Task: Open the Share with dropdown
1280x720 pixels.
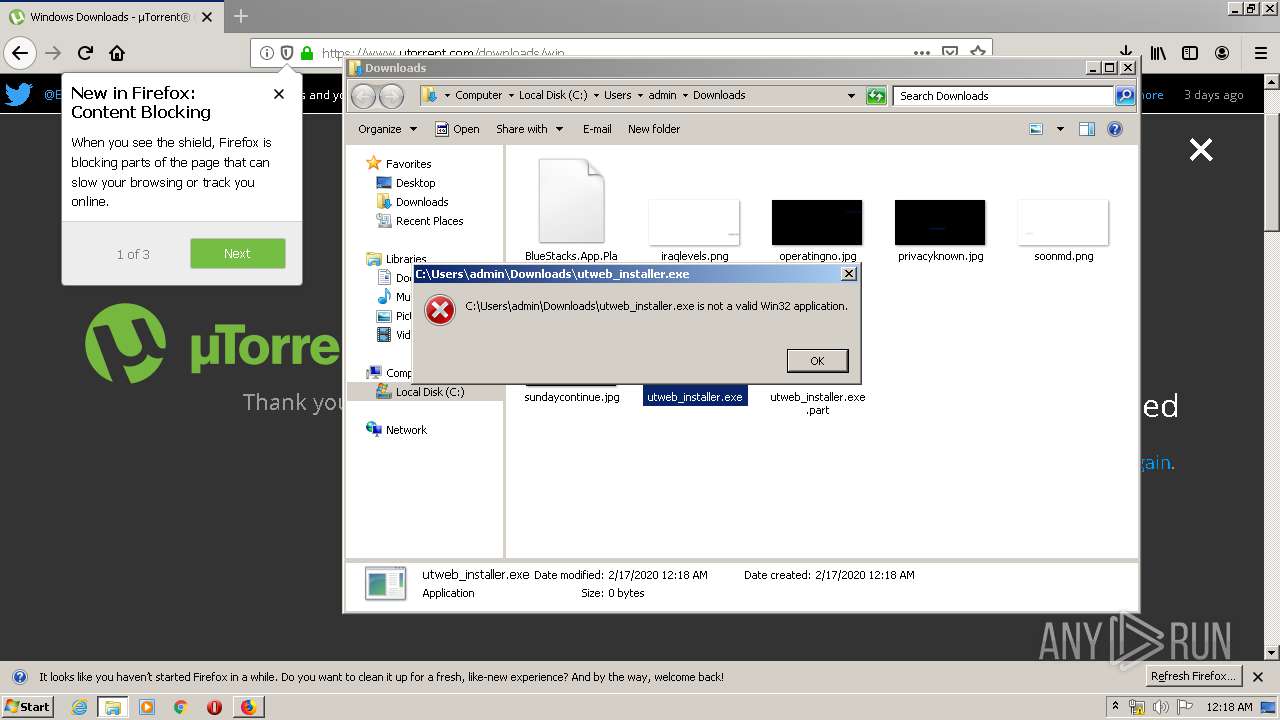Action: tap(530, 129)
